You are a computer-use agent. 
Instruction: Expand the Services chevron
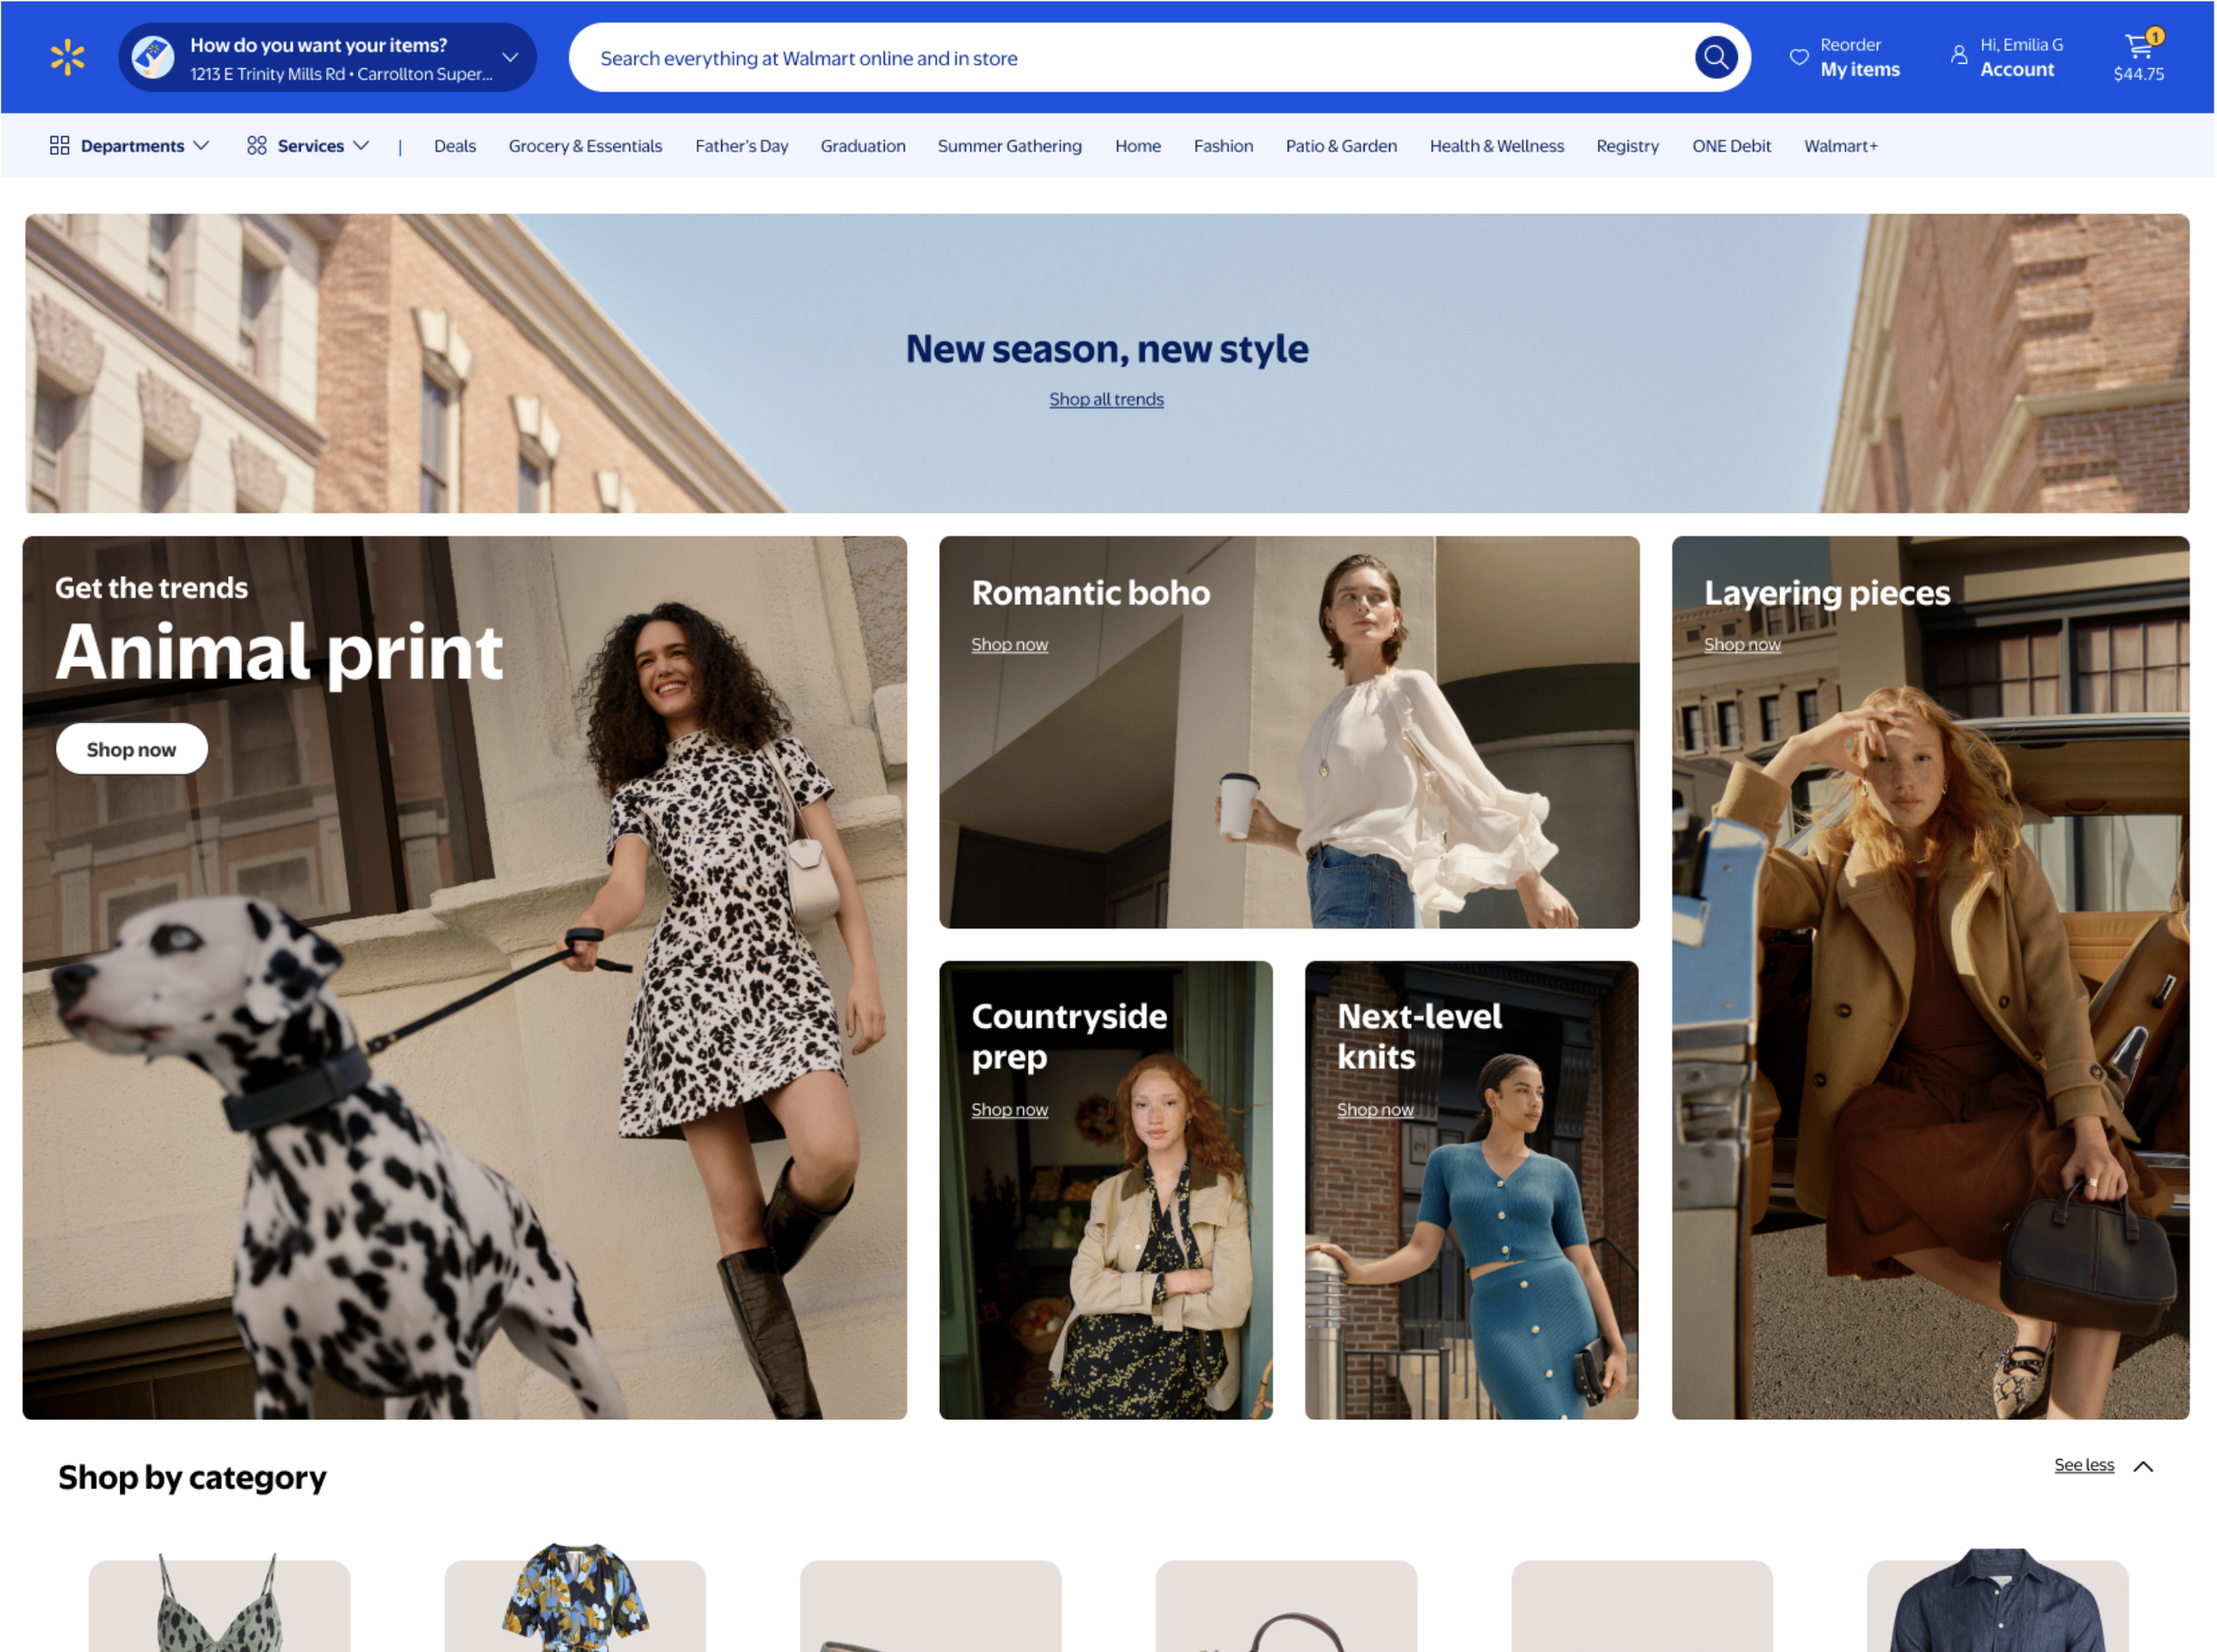point(362,146)
